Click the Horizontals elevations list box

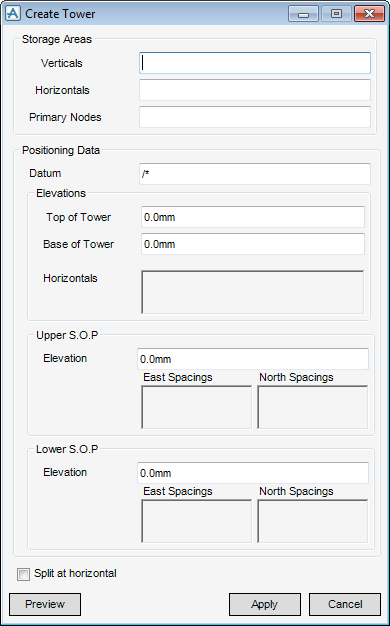pyautogui.click(x=252, y=292)
